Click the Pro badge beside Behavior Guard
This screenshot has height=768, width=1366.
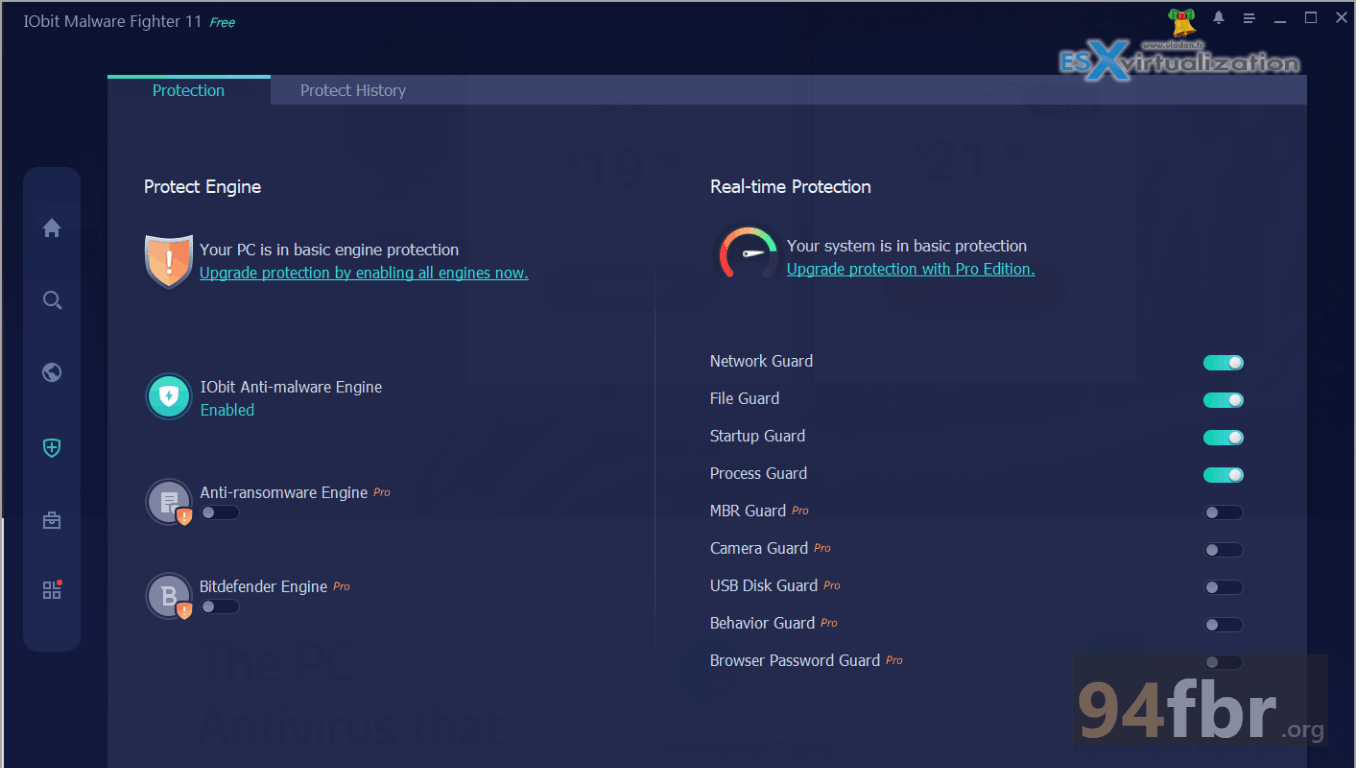point(829,622)
